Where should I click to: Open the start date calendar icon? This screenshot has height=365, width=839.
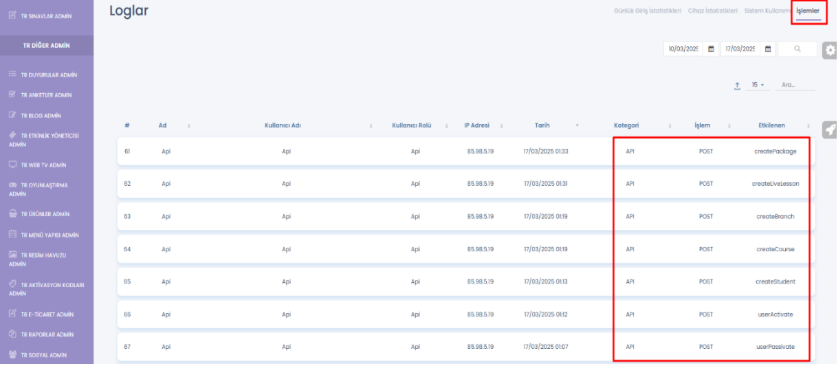(711, 49)
